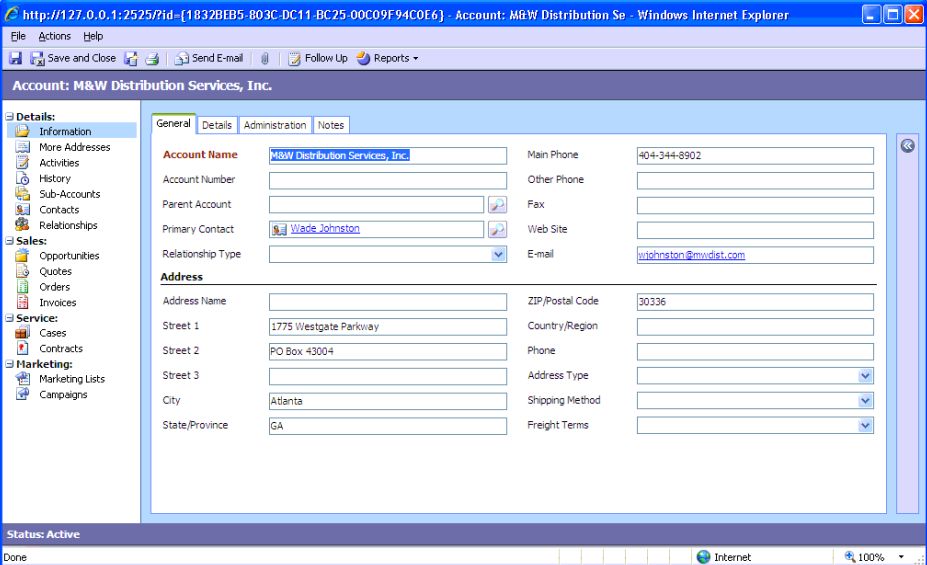Open the Shipping Method dropdown

click(x=865, y=401)
